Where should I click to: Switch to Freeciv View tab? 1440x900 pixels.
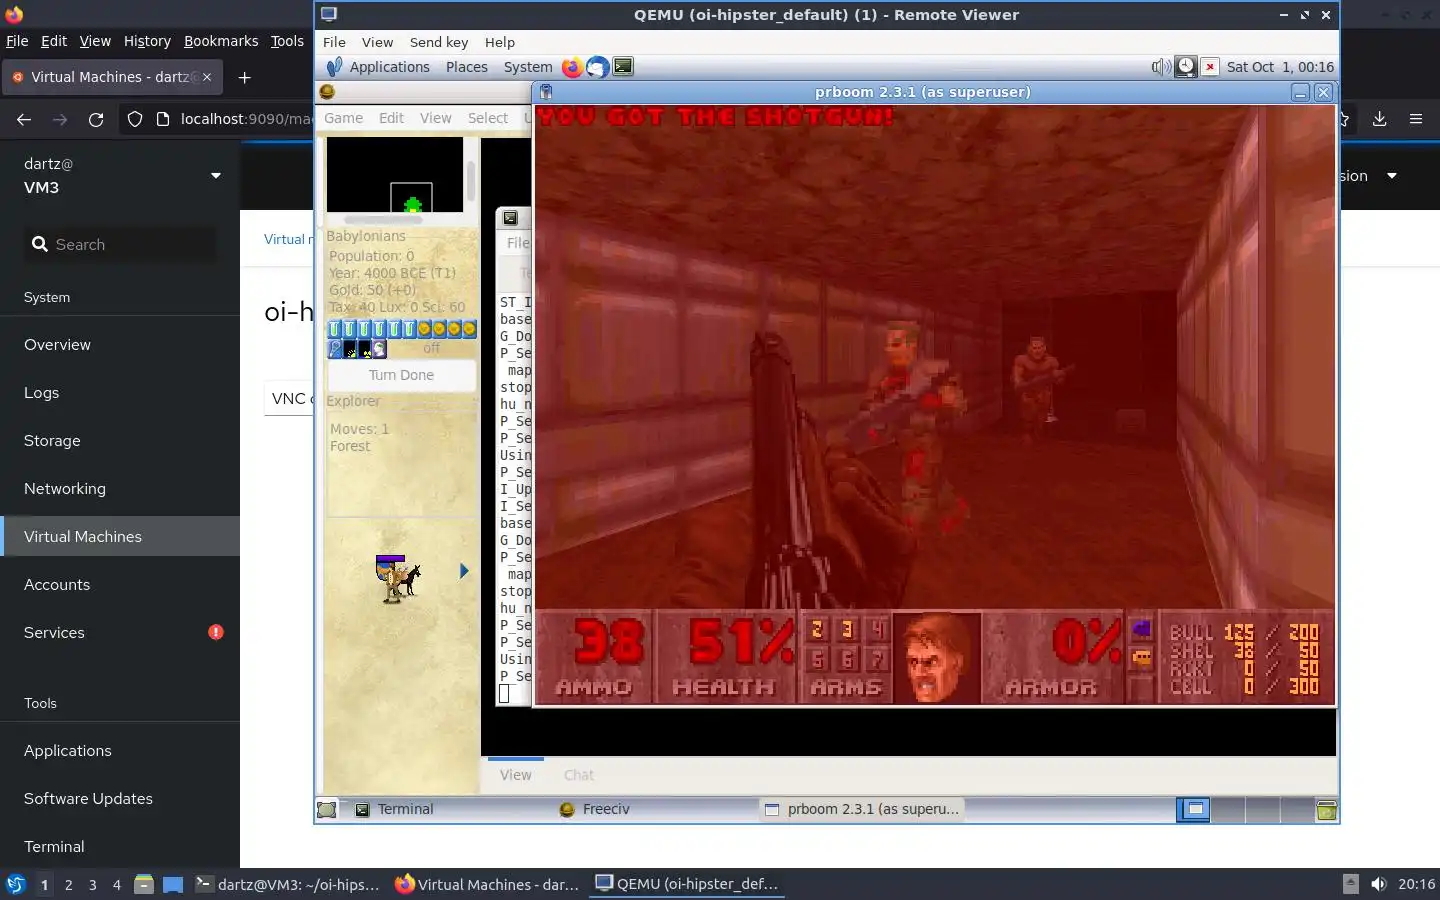pos(516,775)
